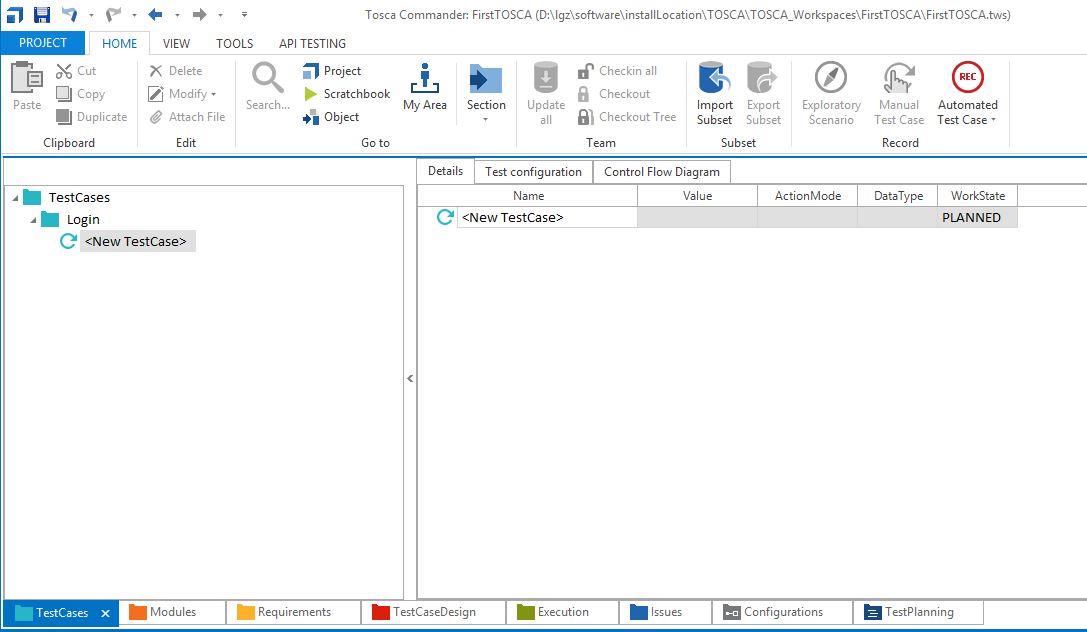Open the PROJECT ribbon tab
1087x632 pixels.
pyautogui.click(x=43, y=43)
